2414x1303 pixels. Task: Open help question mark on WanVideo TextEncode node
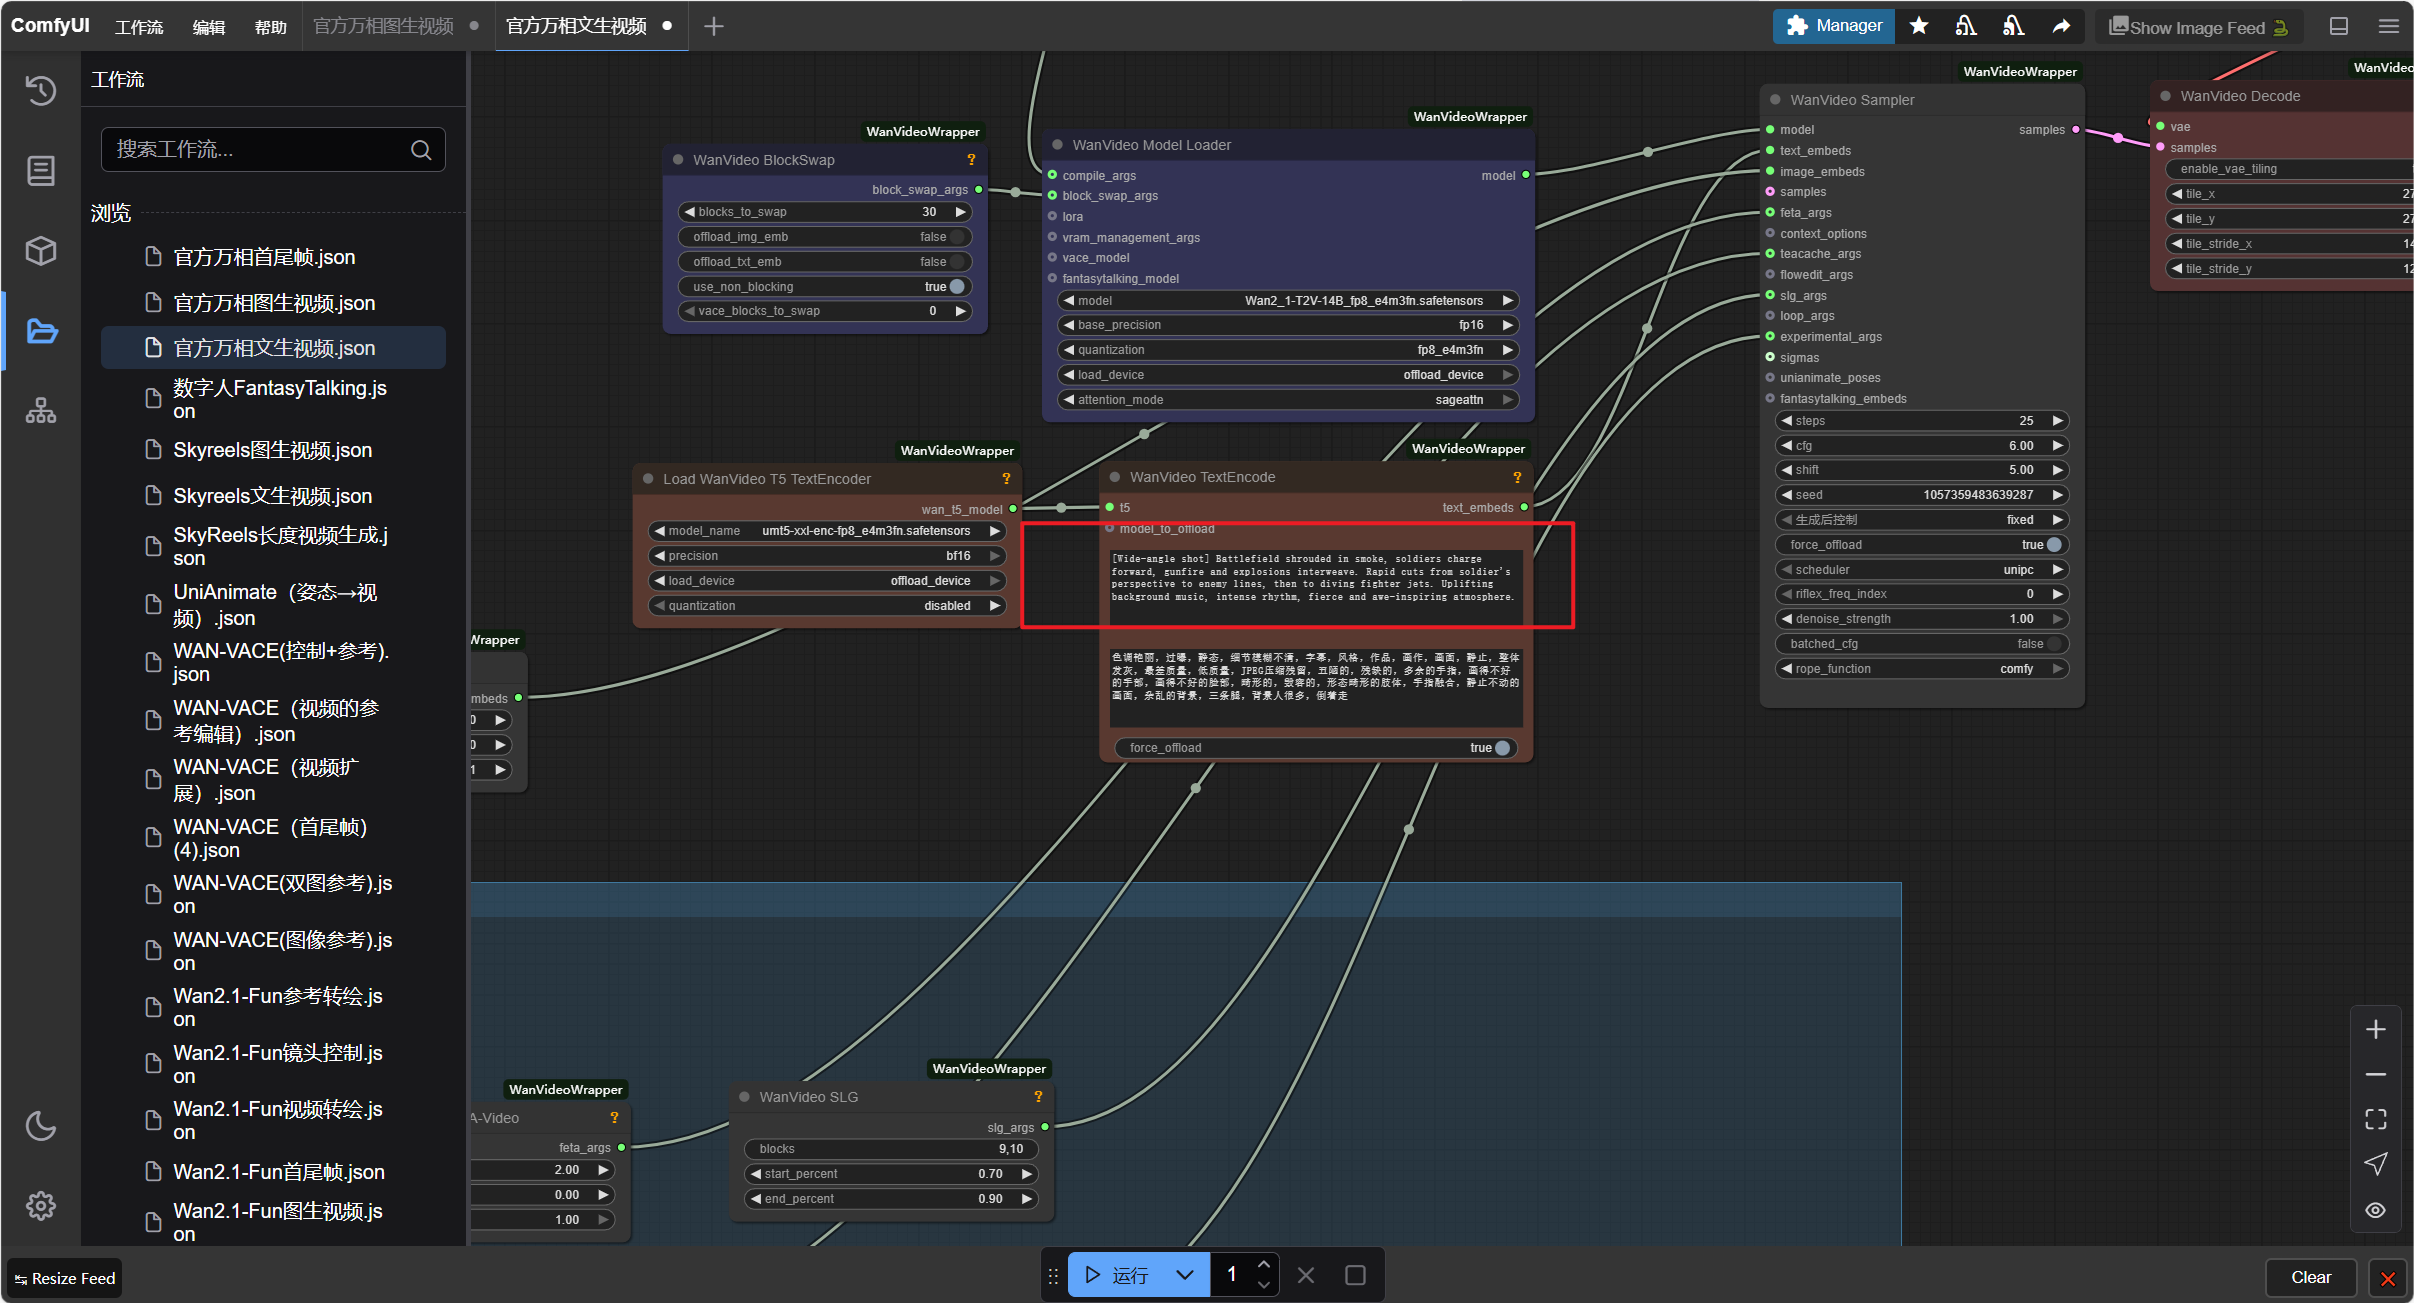1517,478
